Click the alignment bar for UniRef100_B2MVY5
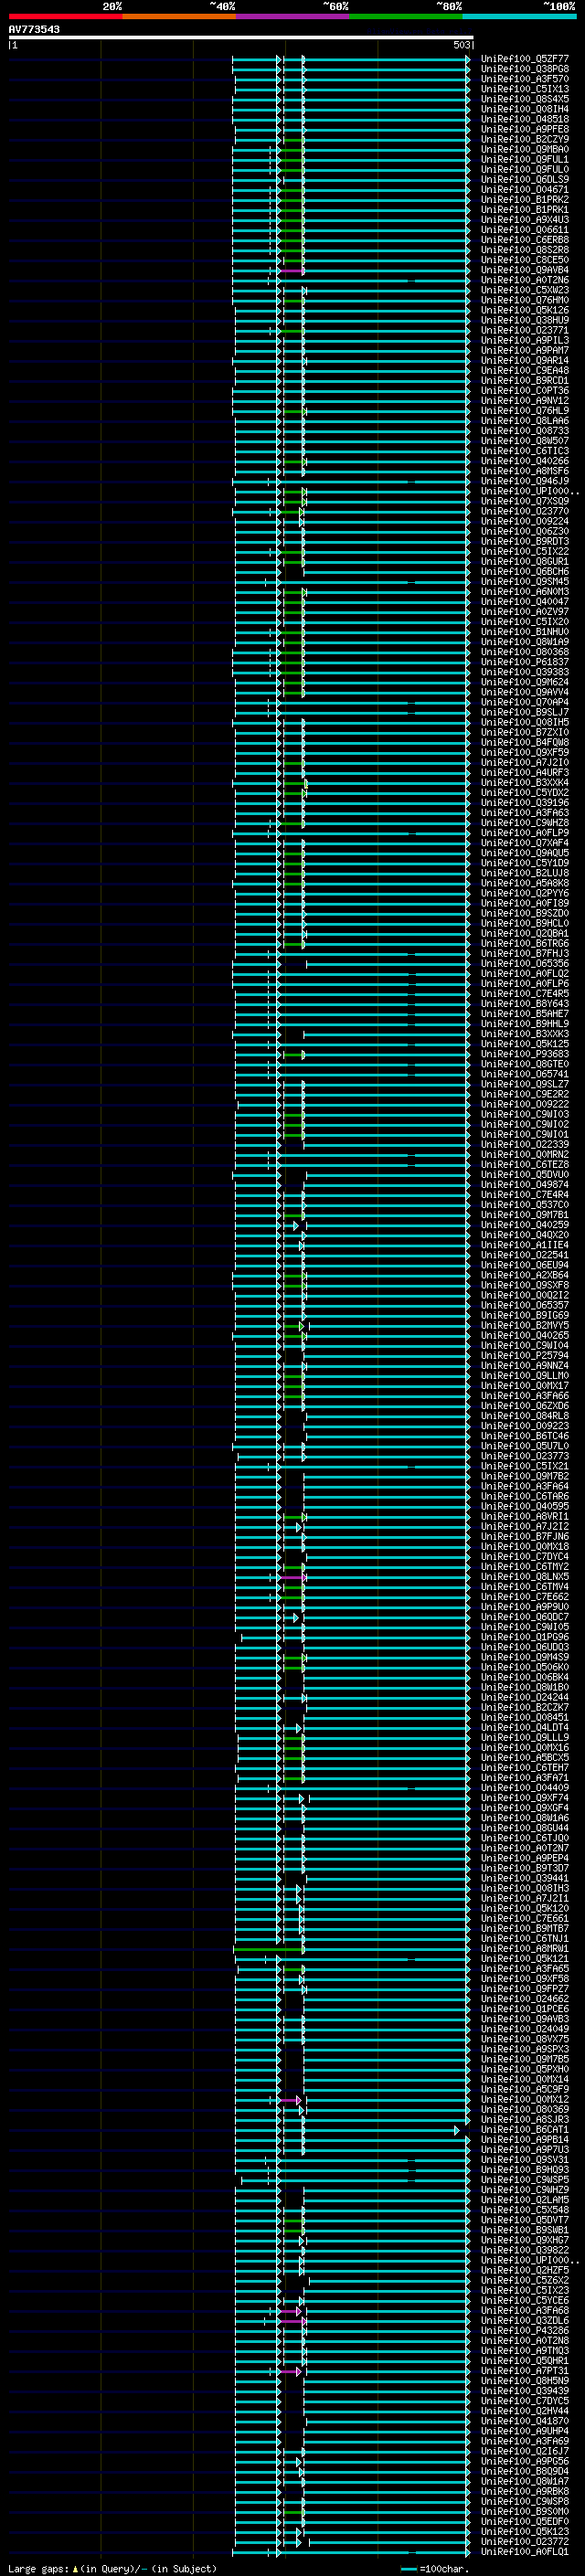 click(351, 1326)
